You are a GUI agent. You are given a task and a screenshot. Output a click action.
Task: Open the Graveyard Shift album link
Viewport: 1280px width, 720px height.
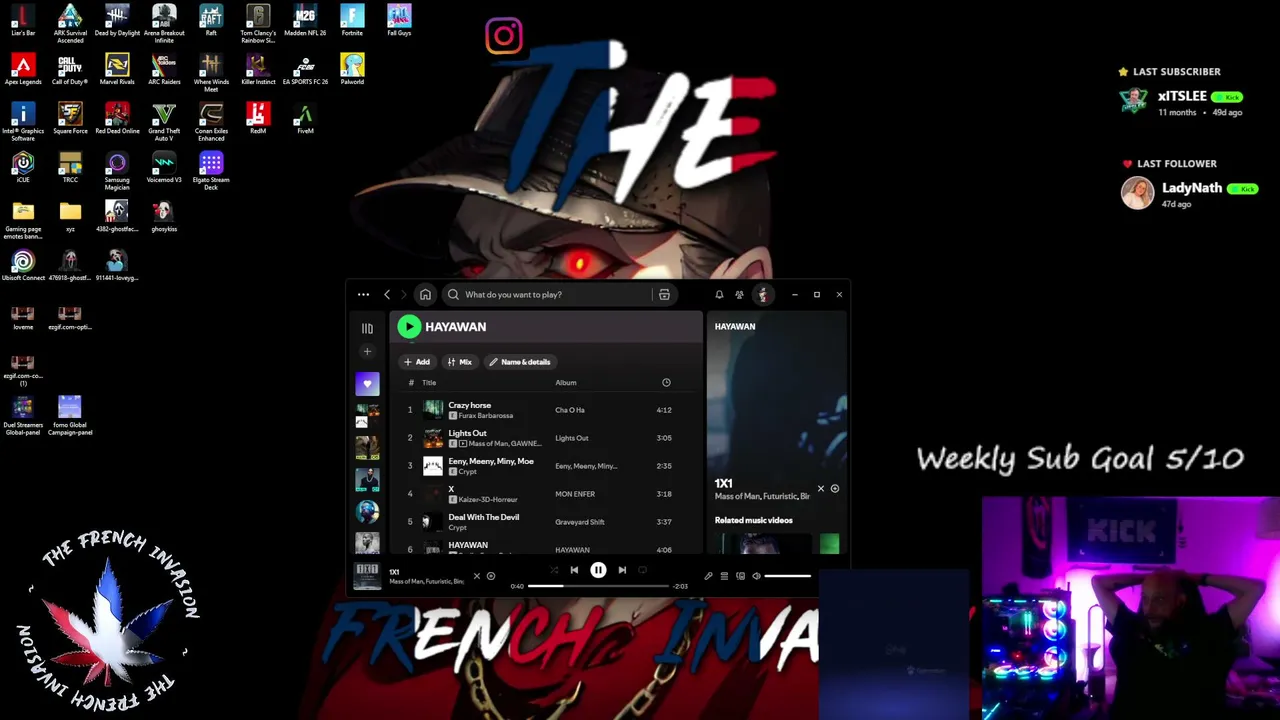(580, 522)
